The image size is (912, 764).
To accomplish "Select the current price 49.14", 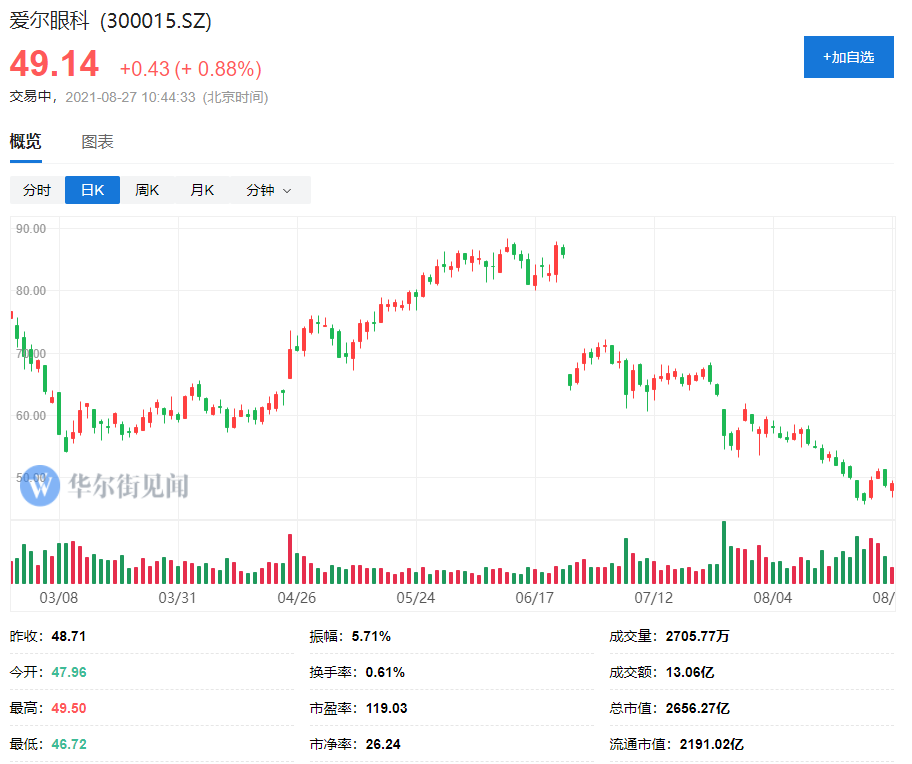I will click(x=54, y=64).
